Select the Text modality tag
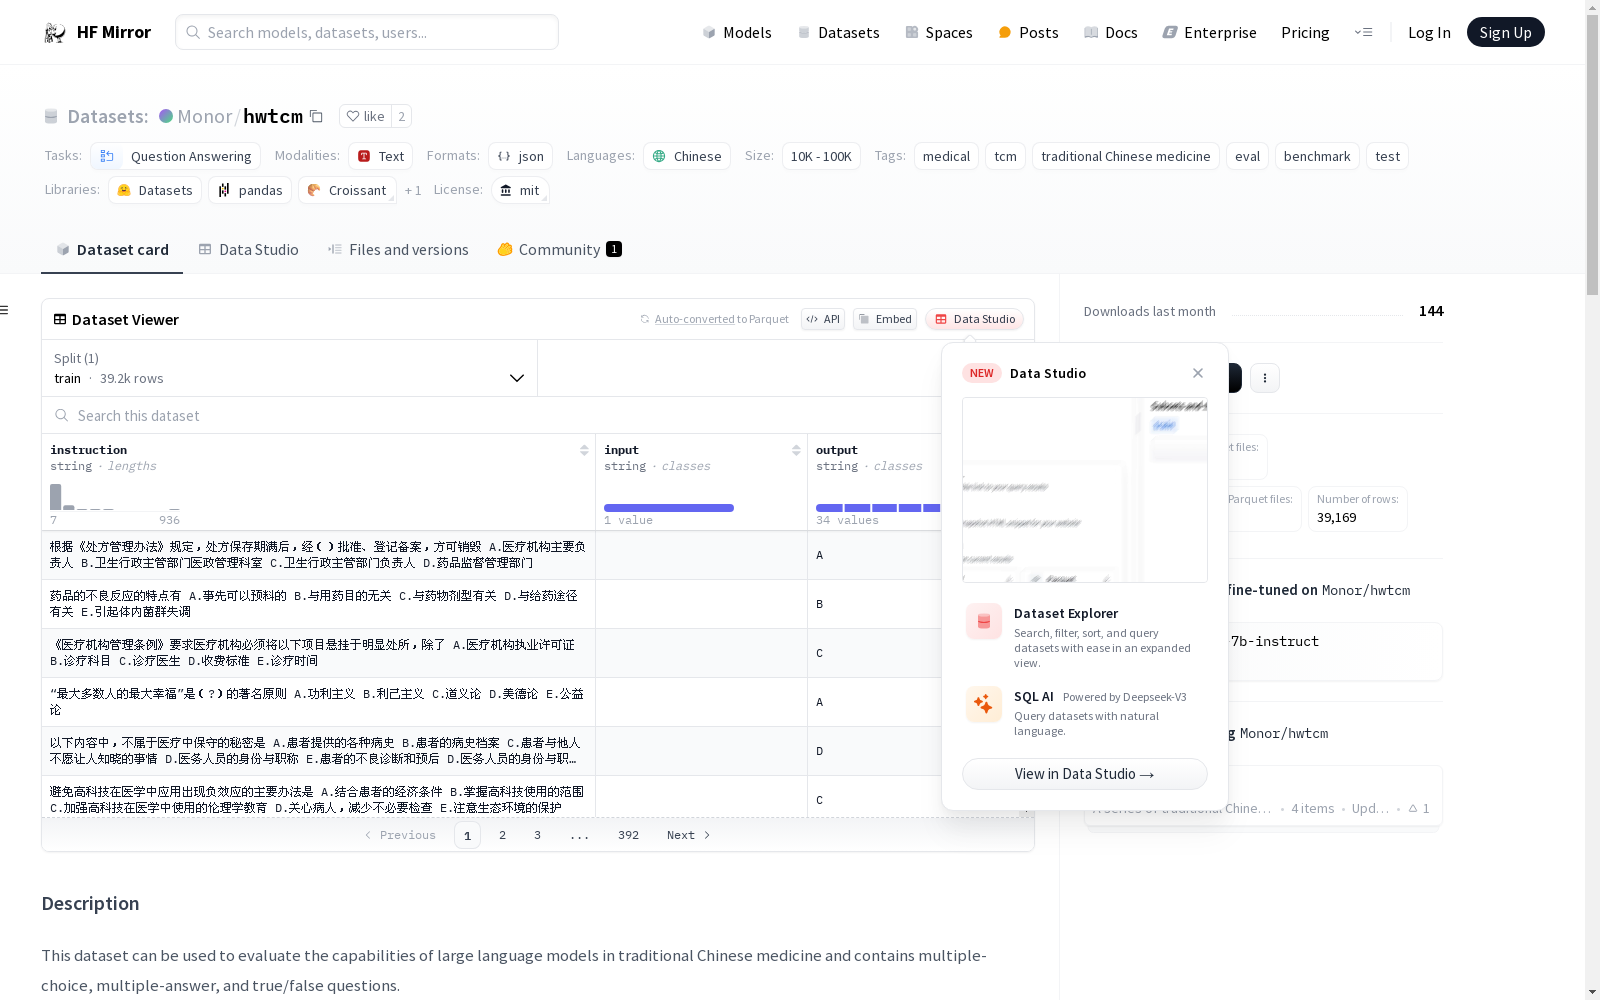1600x1000 pixels. pos(380,156)
